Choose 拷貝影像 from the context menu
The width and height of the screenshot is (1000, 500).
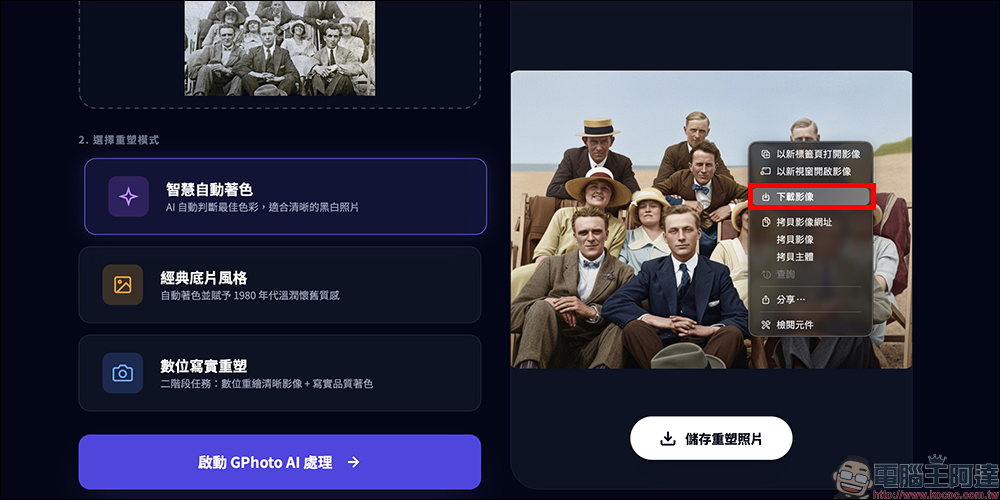795,239
